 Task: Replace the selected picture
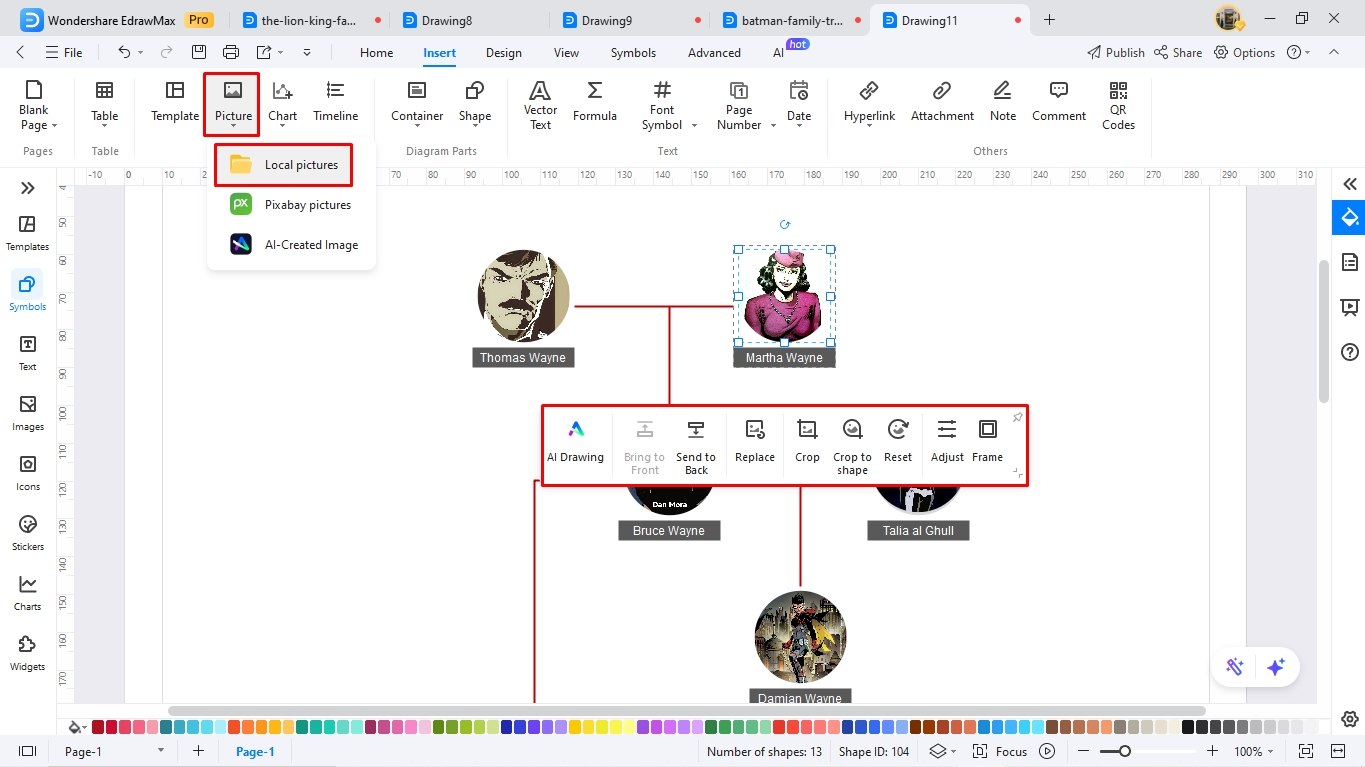pyautogui.click(x=755, y=441)
